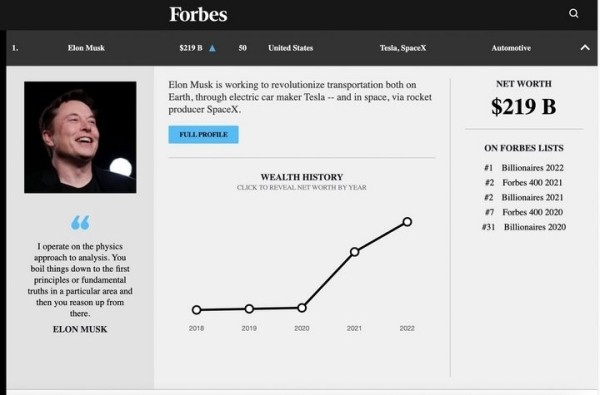
Task: Select Elon Musk name in ranking row
Action: click(x=86, y=48)
